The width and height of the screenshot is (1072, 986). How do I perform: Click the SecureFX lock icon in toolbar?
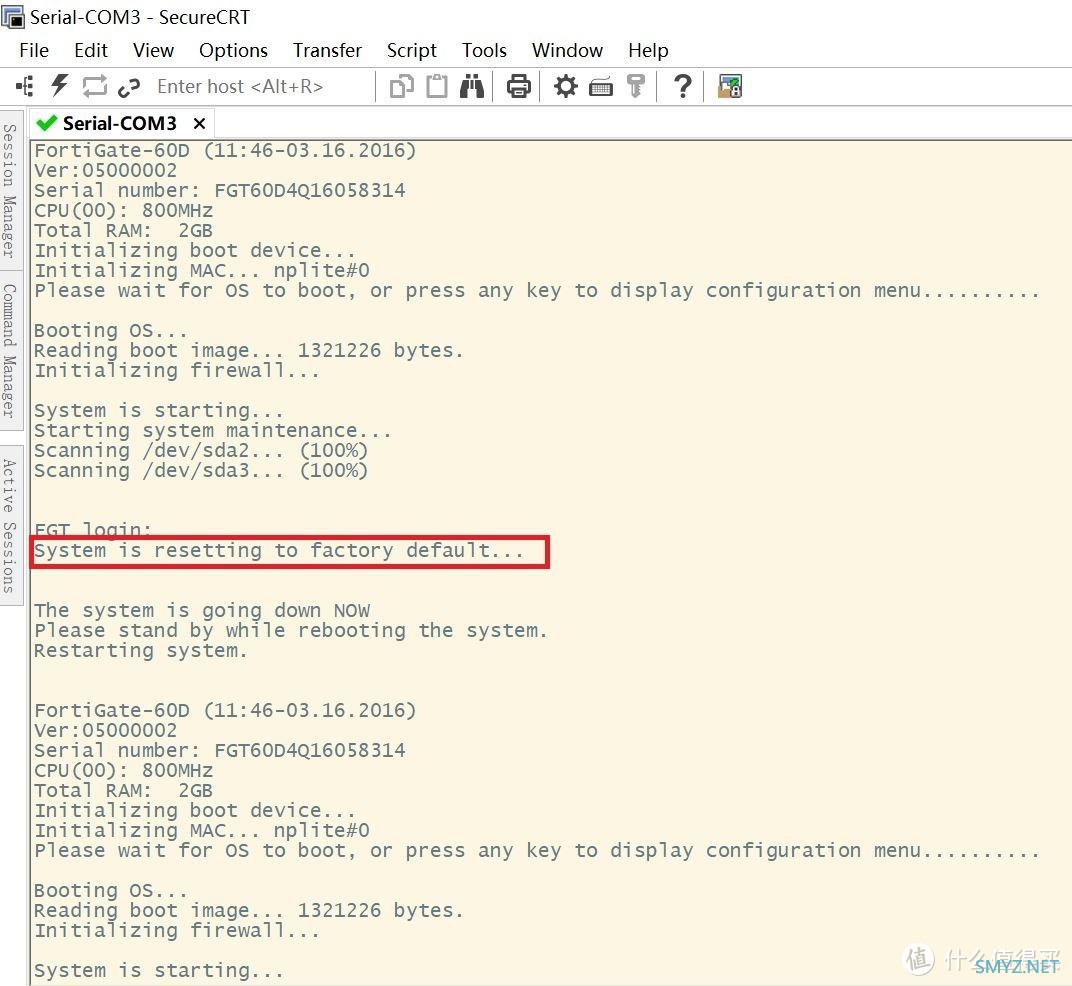(x=729, y=86)
